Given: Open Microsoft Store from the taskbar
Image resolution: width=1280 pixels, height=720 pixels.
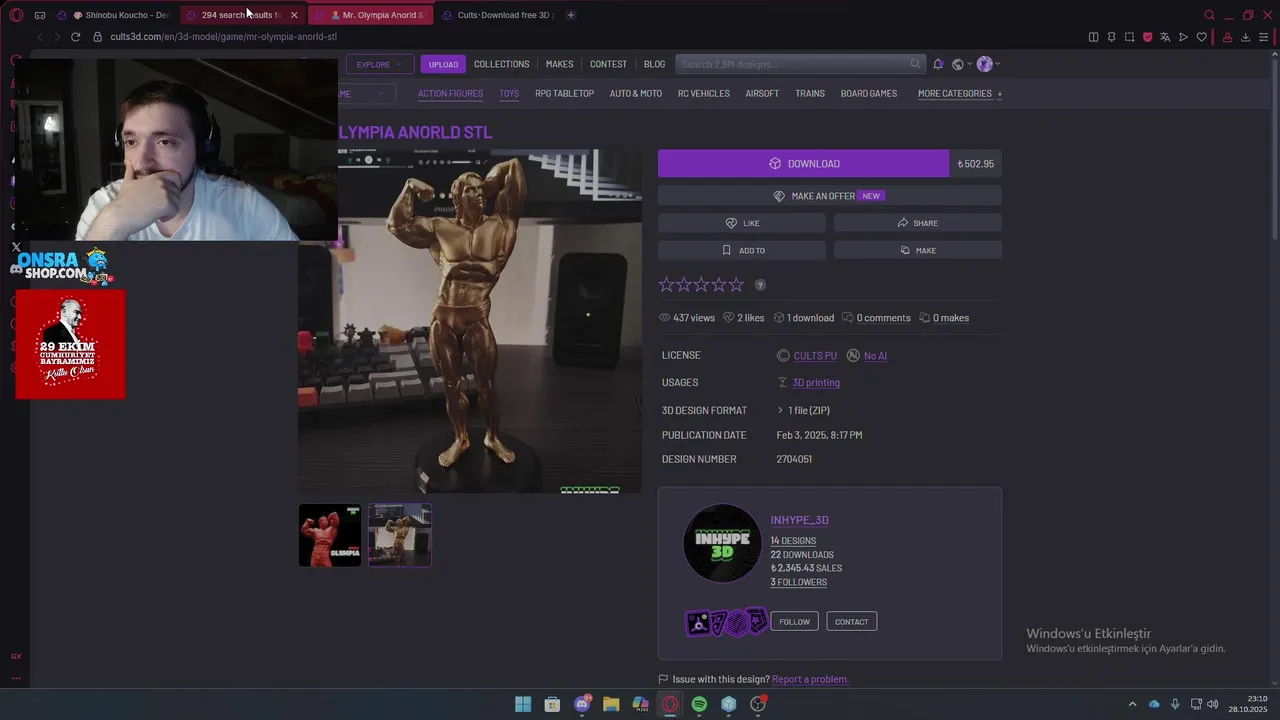Looking at the screenshot, I should [x=552, y=704].
